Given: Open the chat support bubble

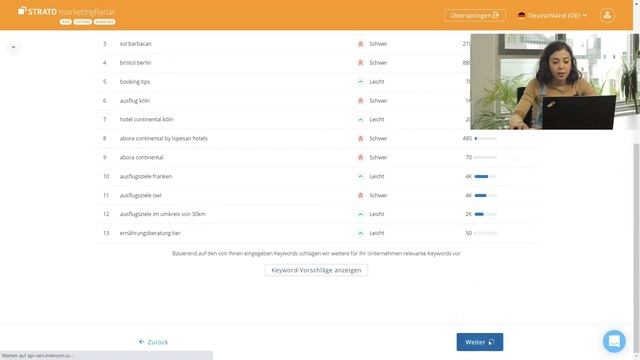Looking at the screenshot, I should [x=614, y=341].
